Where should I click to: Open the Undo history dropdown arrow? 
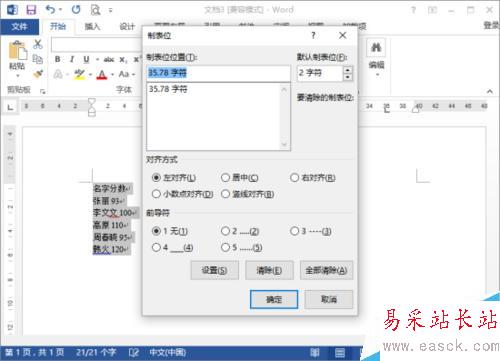pos(60,10)
